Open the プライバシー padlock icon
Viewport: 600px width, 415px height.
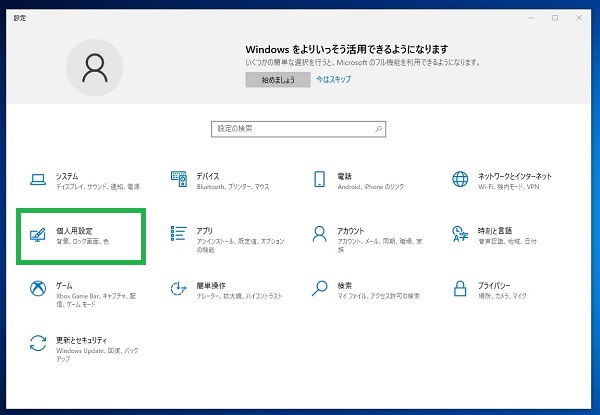(x=460, y=288)
